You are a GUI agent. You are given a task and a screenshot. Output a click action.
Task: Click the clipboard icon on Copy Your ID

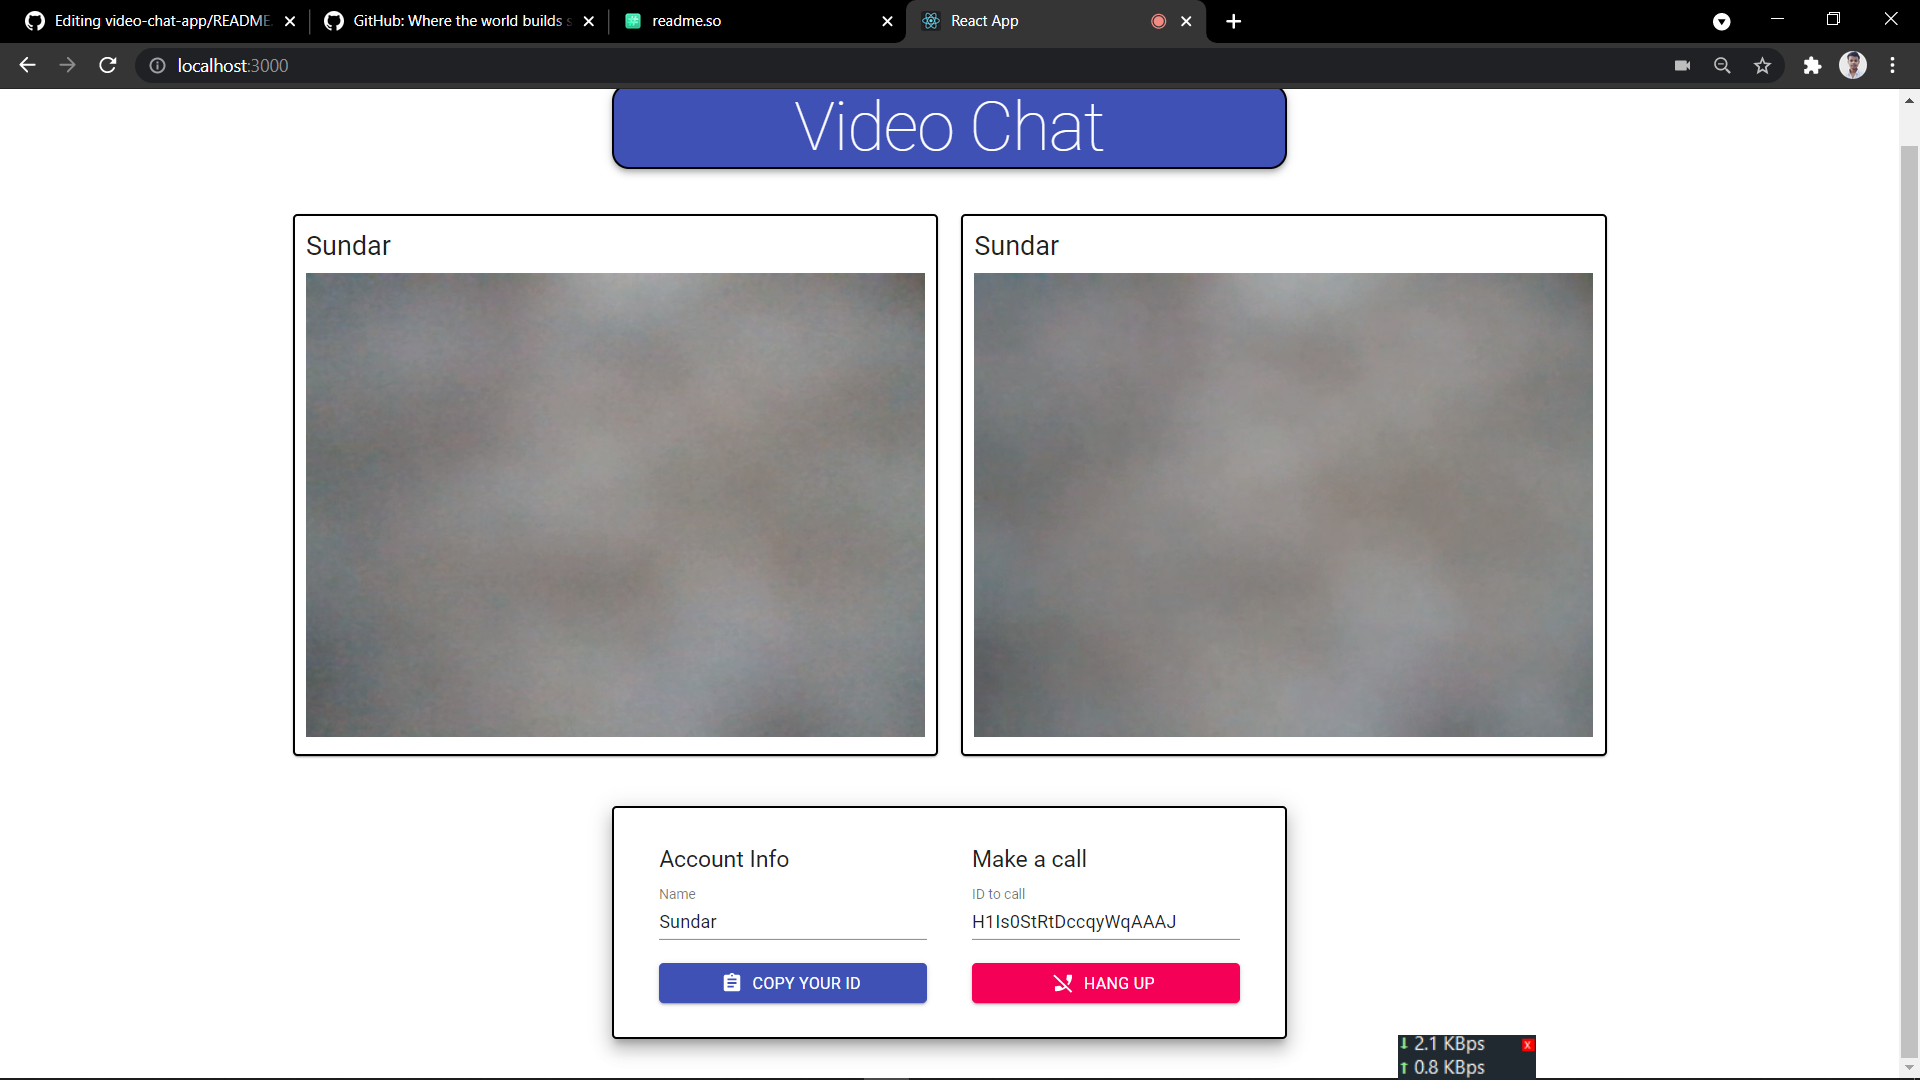pyautogui.click(x=733, y=983)
